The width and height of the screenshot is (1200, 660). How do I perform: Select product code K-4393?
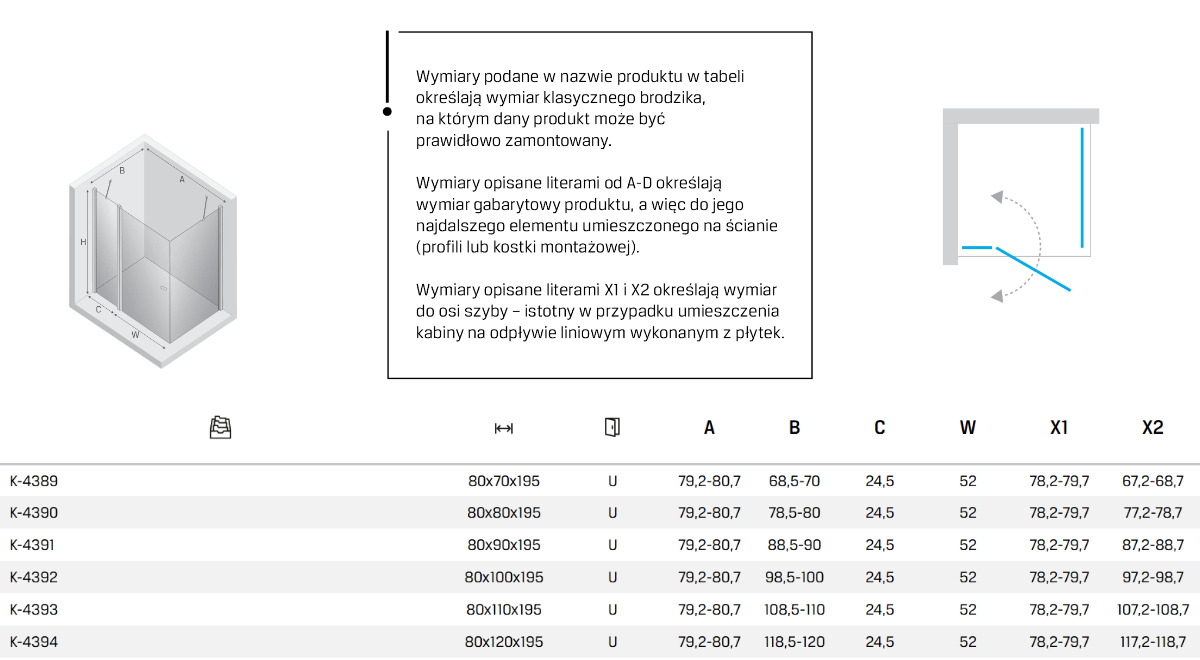tap(34, 609)
